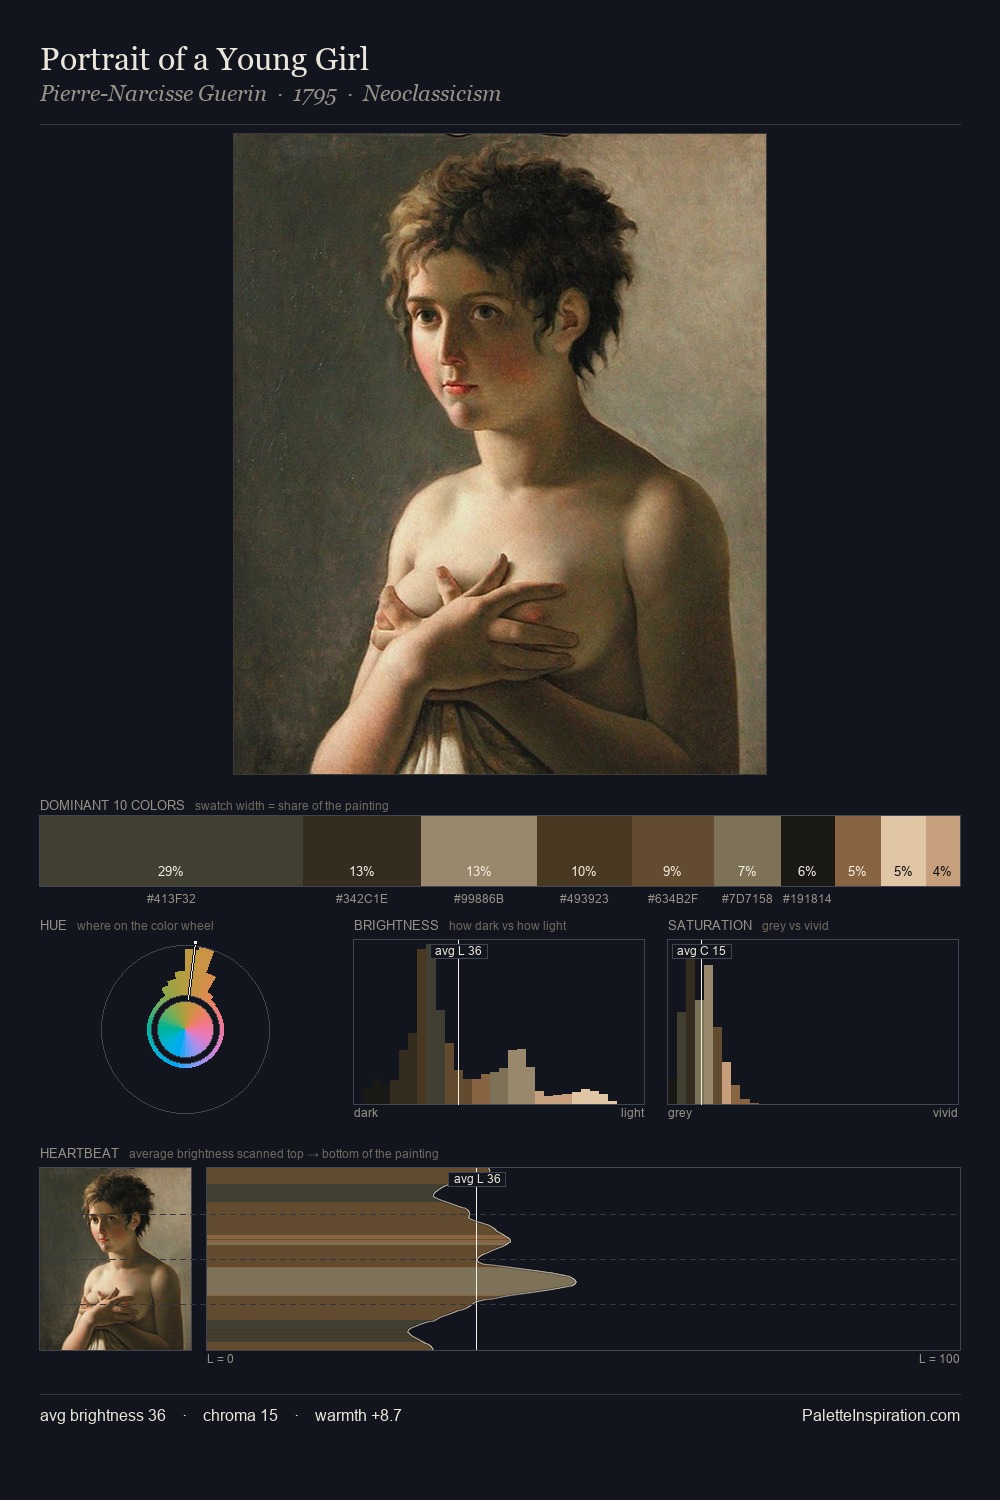The width and height of the screenshot is (1000, 1500).
Task: Open the main painting image
Action: coord(500,454)
